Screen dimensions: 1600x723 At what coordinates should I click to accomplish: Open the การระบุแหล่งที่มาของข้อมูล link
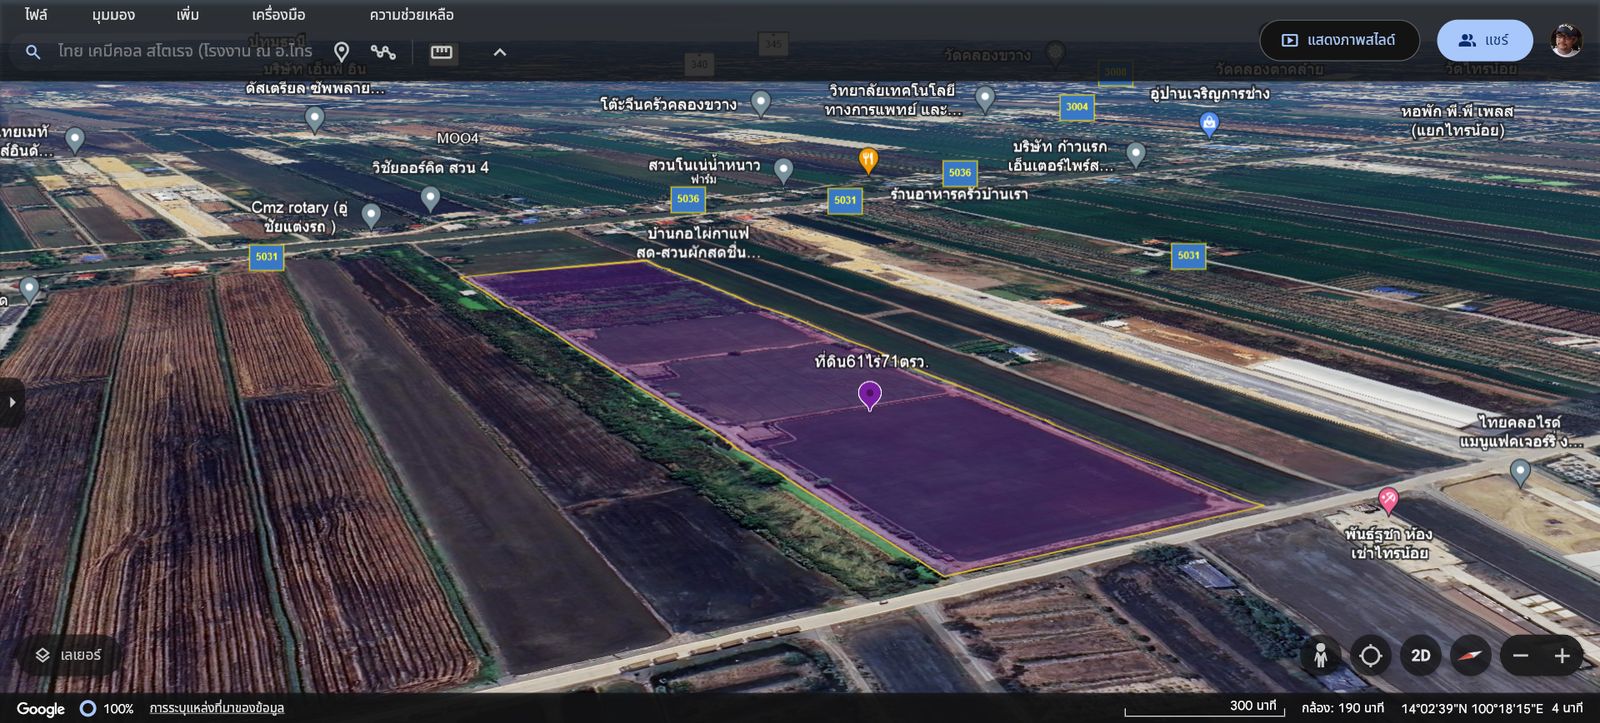(x=217, y=708)
